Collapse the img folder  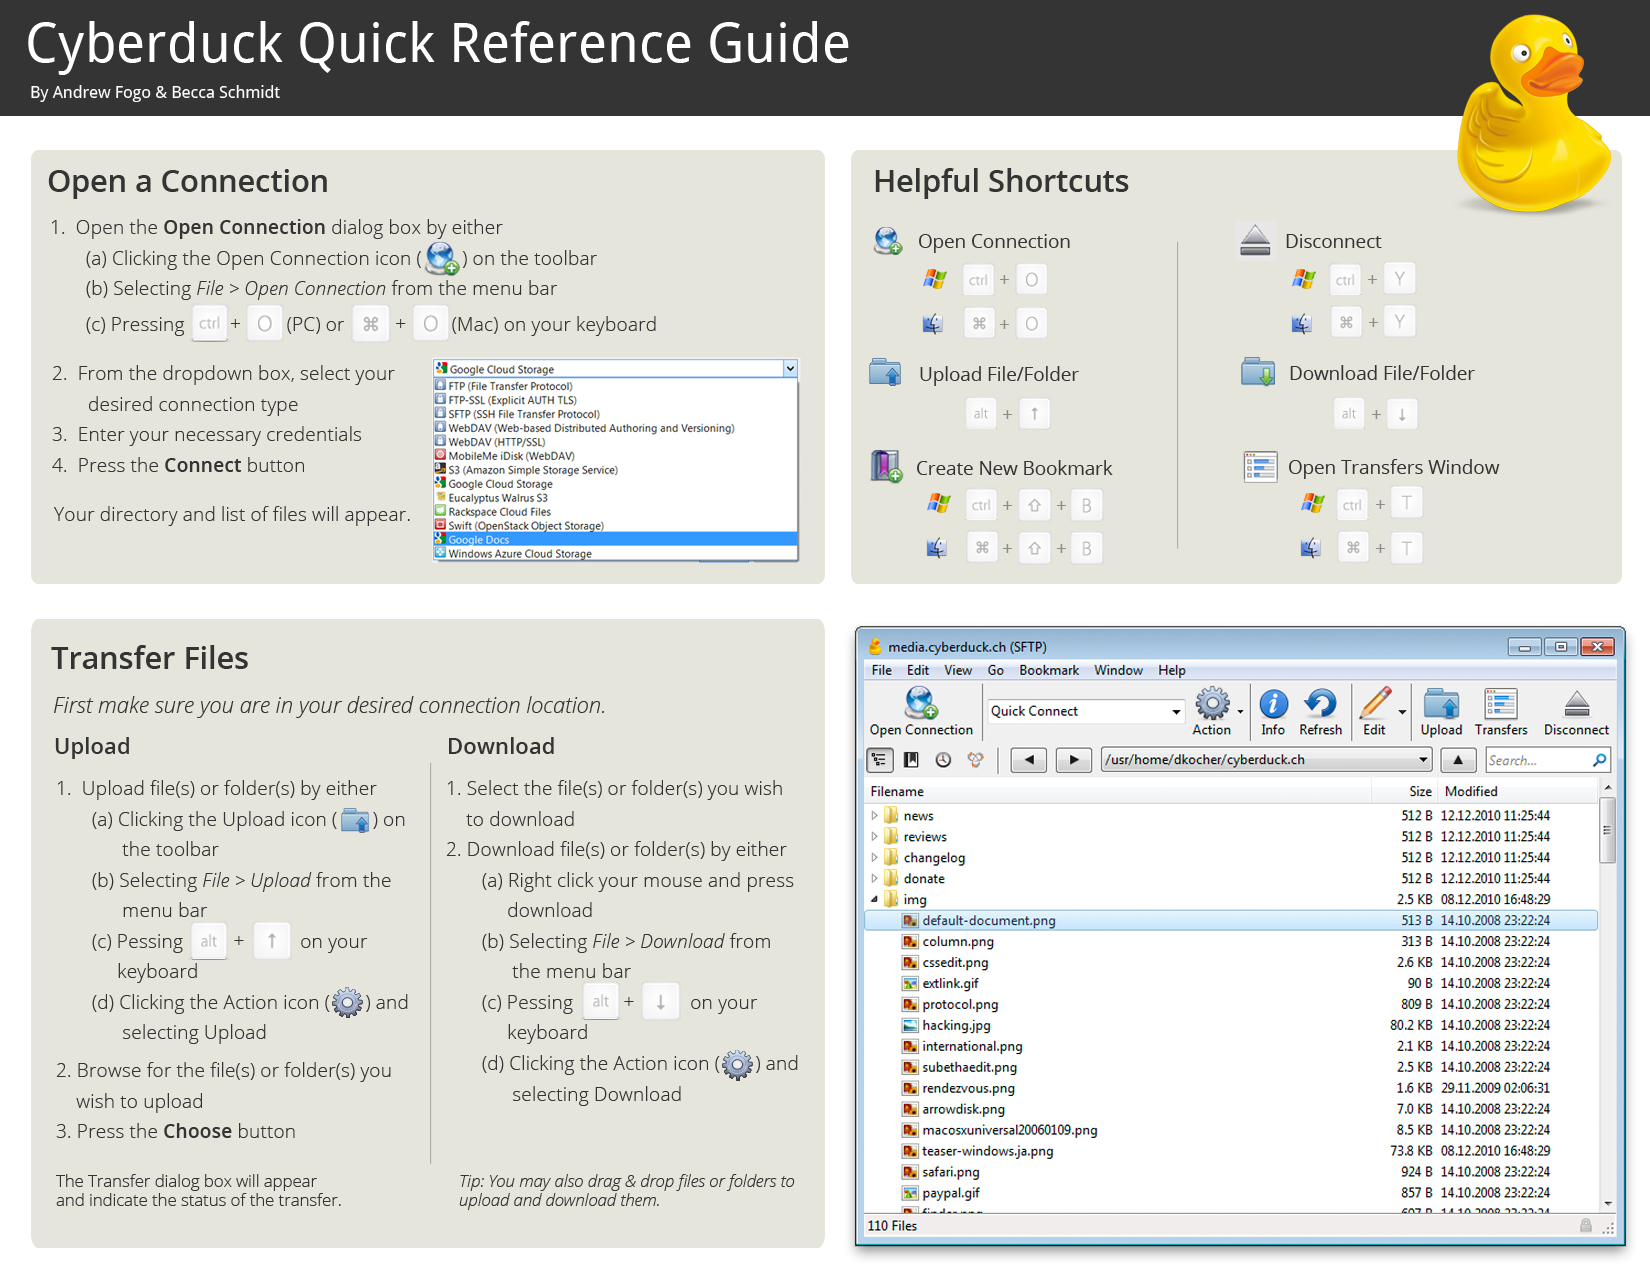pyautogui.click(x=875, y=899)
